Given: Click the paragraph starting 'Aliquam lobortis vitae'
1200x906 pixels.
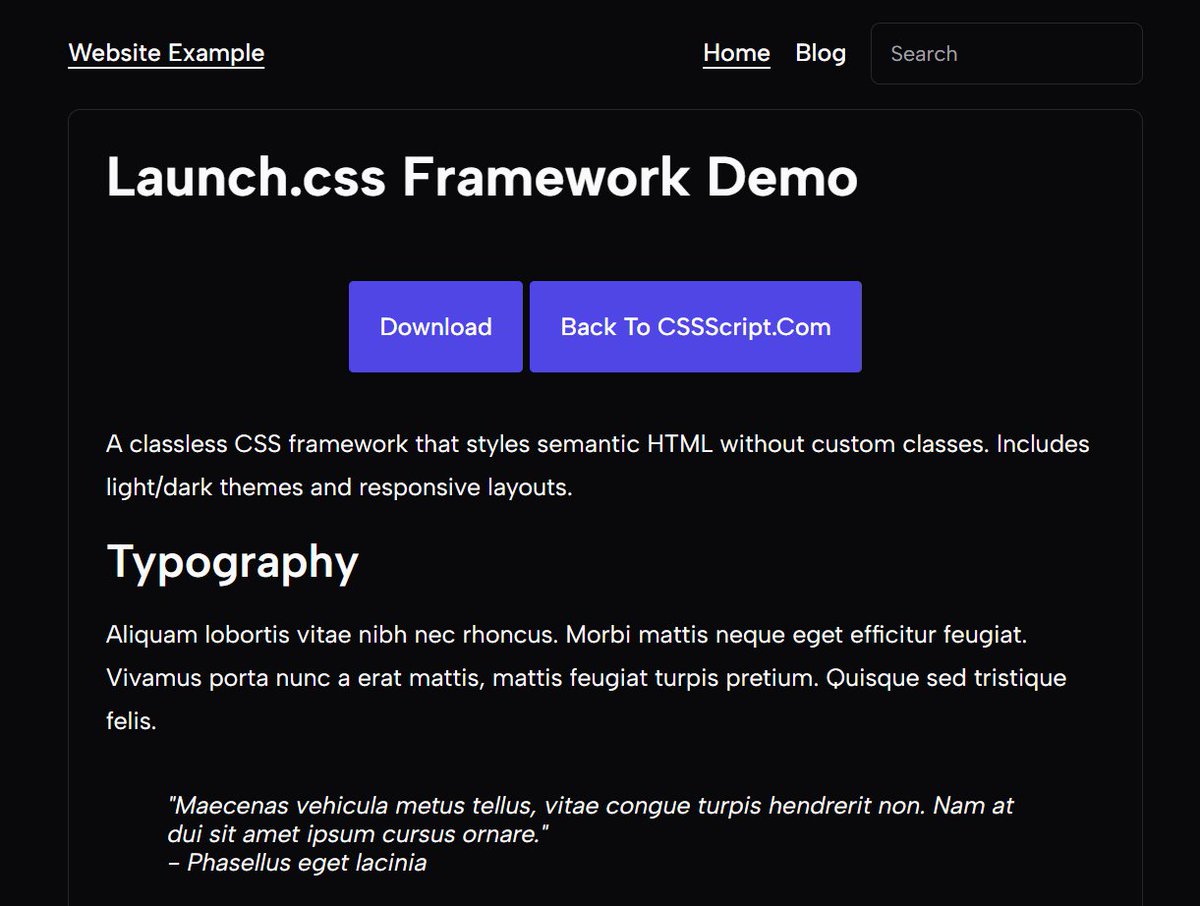Looking at the screenshot, I should click(x=586, y=678).
